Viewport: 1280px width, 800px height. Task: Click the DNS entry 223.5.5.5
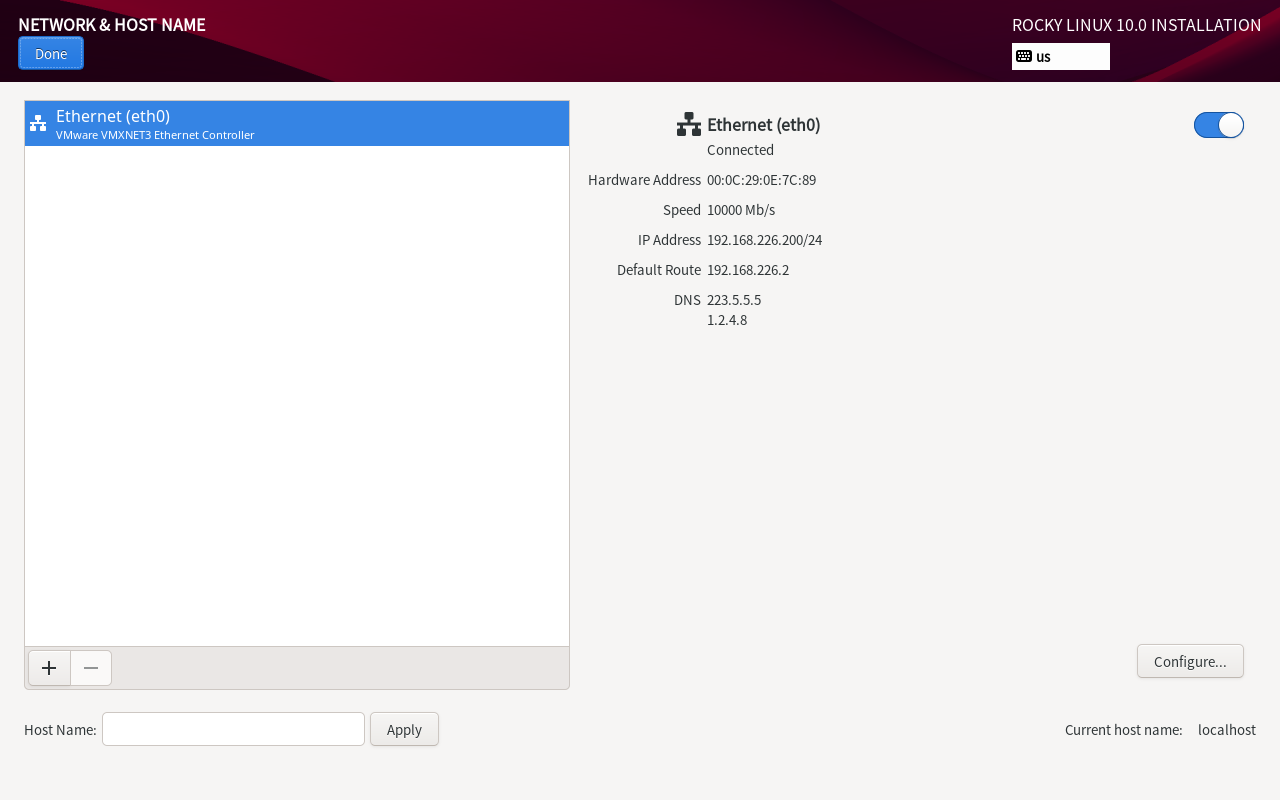pyautogui.click(x=734, y=300)
